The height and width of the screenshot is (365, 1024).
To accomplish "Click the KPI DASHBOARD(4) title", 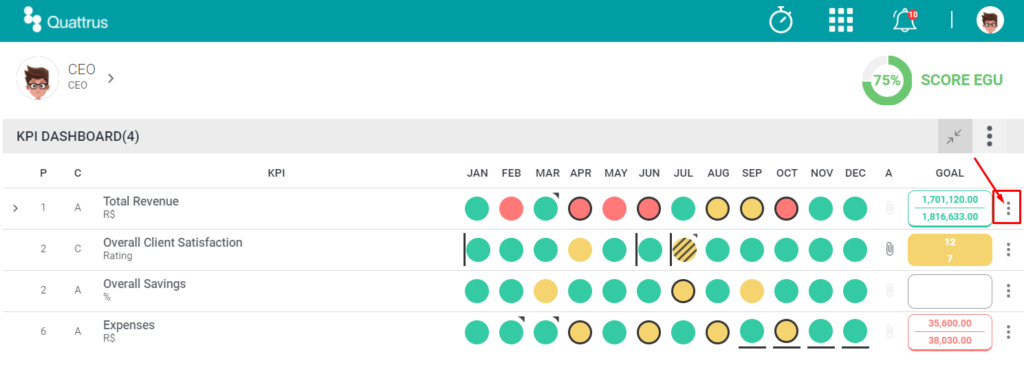I will click(x=78, y=136).
